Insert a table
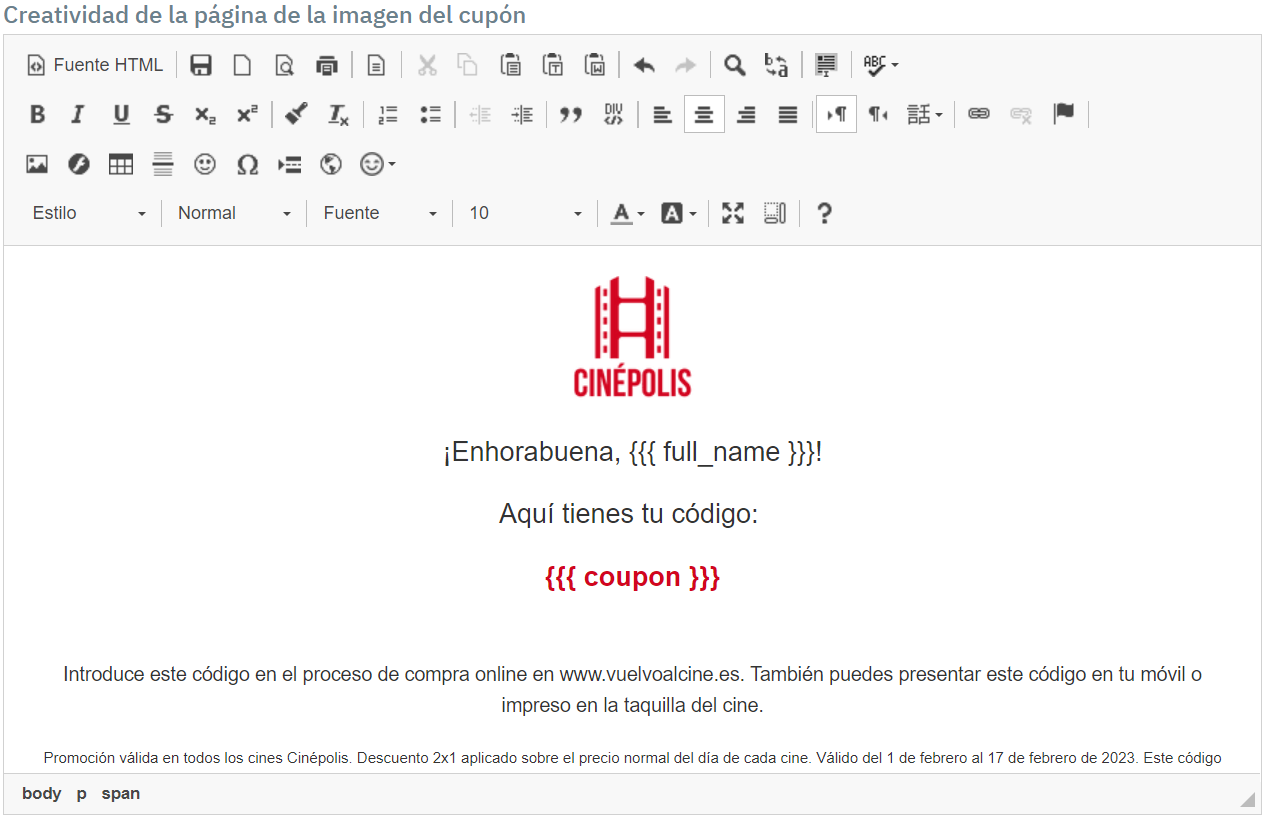Image resolution: width=1269 pixels, height=825 pixels. click(121, 164)
